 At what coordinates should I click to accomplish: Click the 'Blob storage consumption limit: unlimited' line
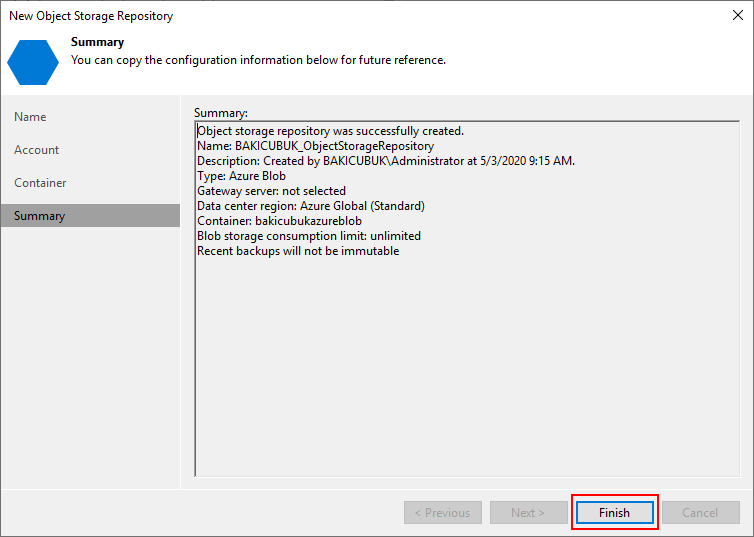[x=309, y=236]
